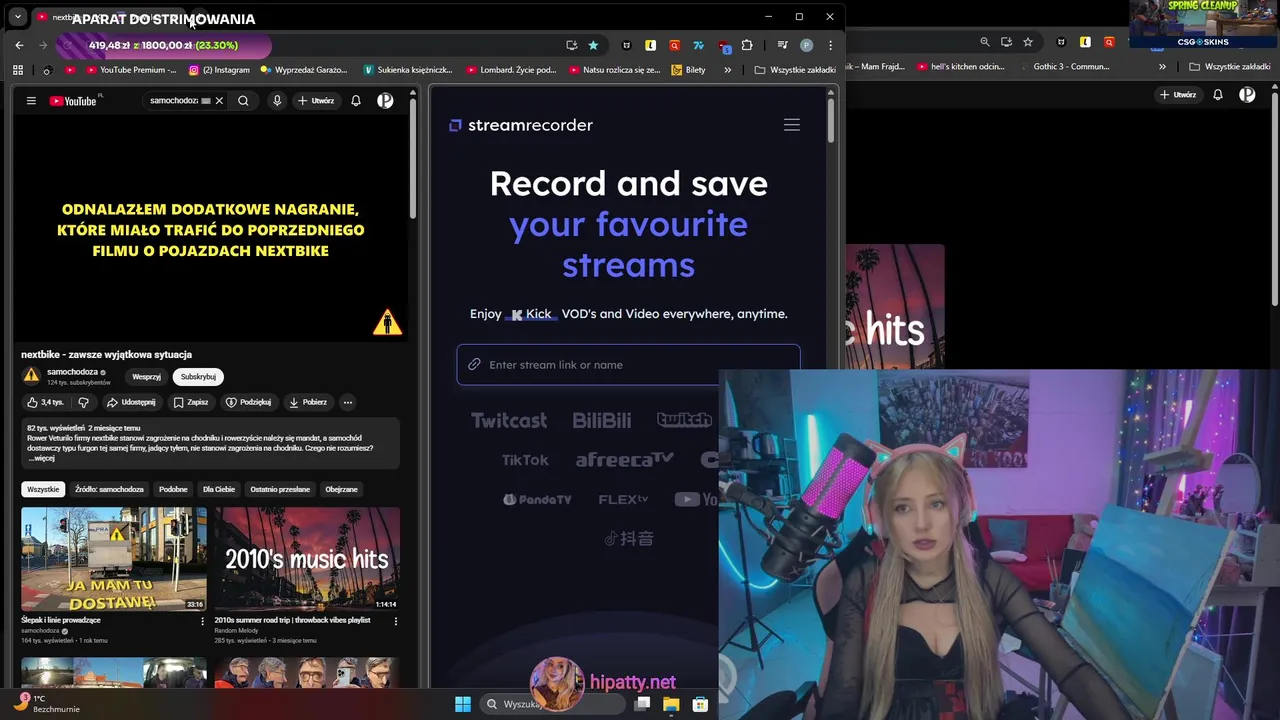
Task: Click bookmark star in background browser window
Action: pos(1028,42)
